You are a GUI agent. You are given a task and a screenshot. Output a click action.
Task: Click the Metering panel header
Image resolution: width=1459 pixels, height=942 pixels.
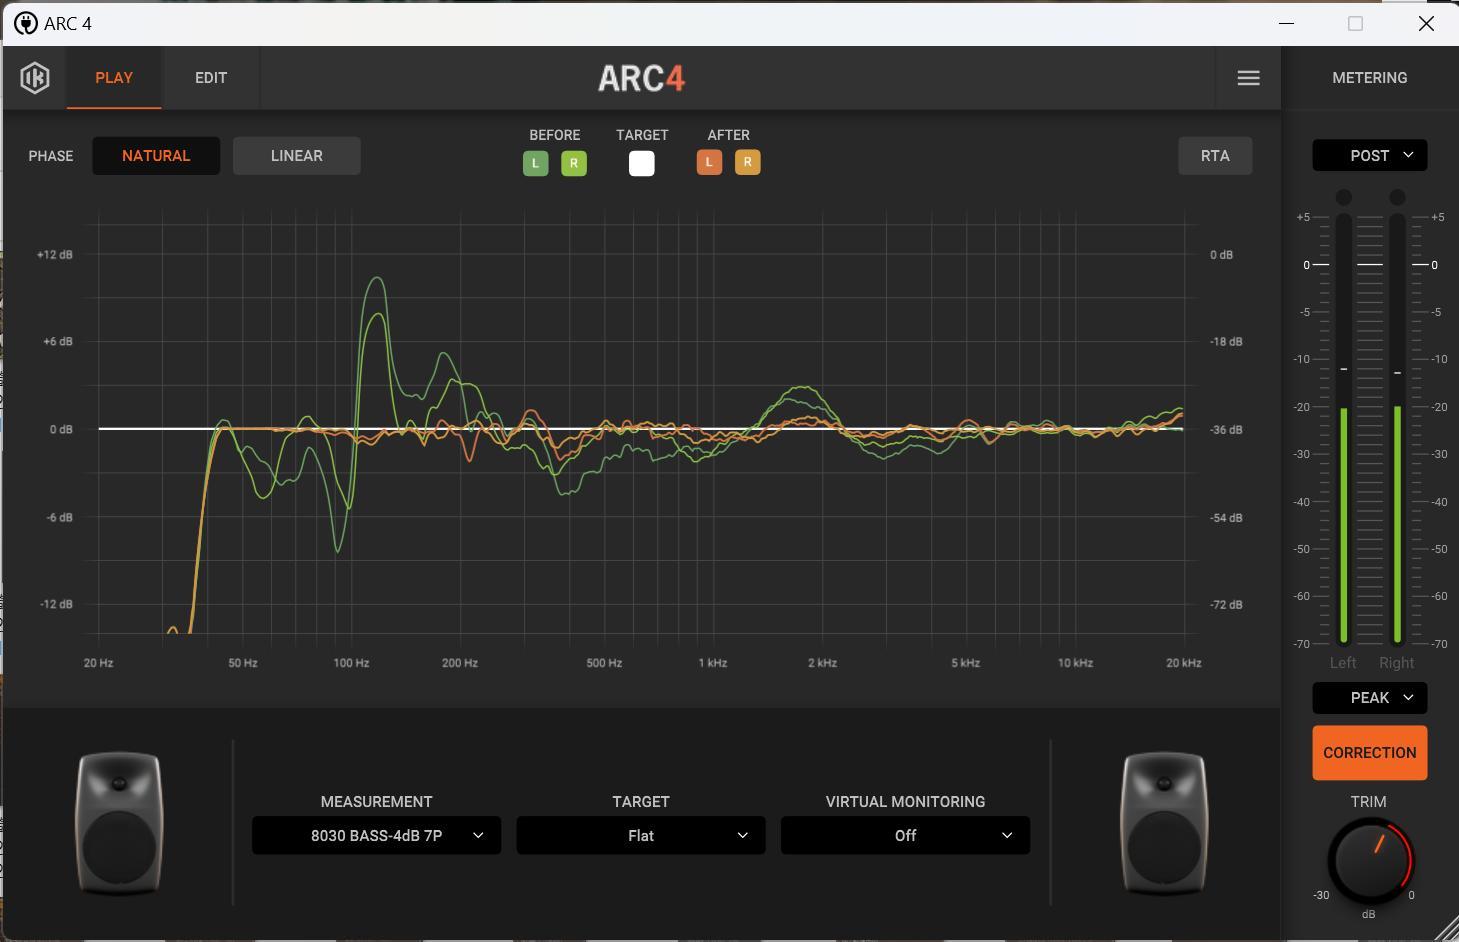pyautogui.click(x=1370, y=78)
